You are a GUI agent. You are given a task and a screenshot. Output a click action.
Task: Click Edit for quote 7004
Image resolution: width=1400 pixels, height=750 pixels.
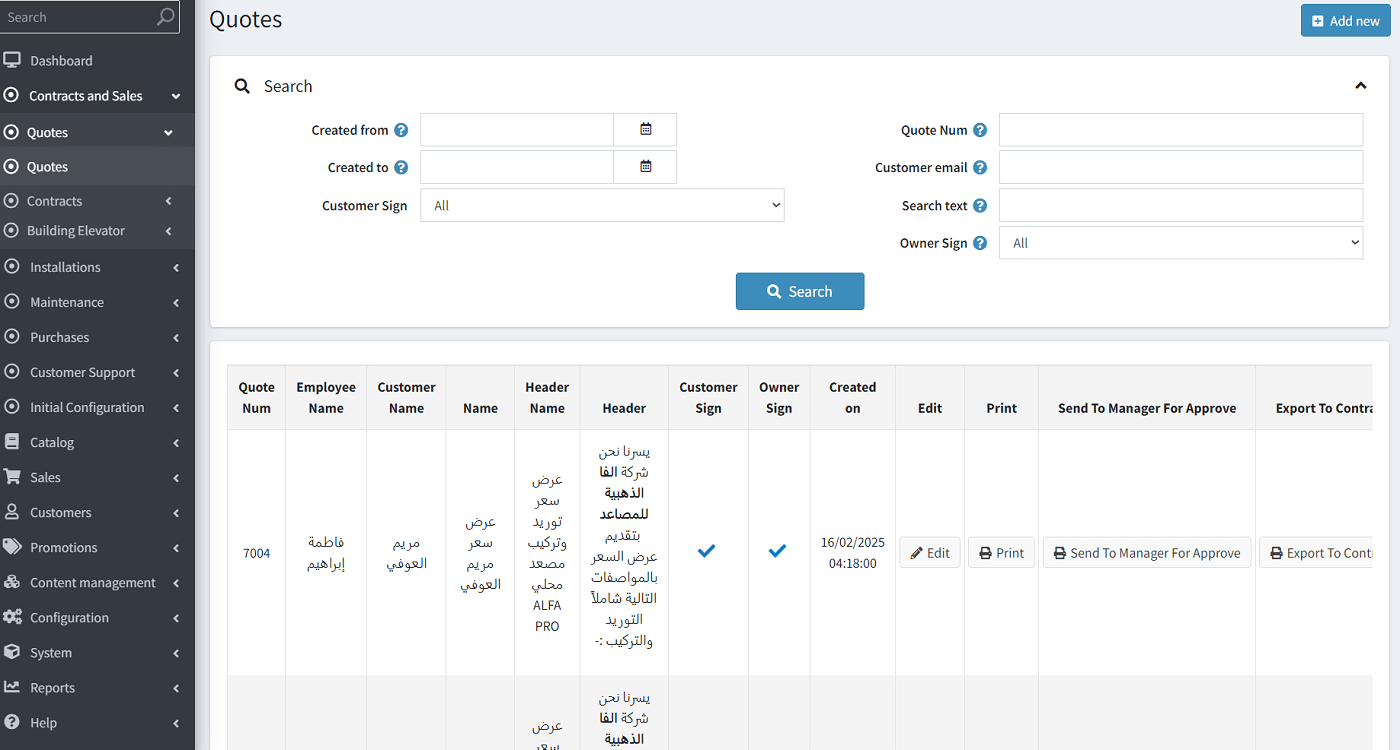click(930, 553)
